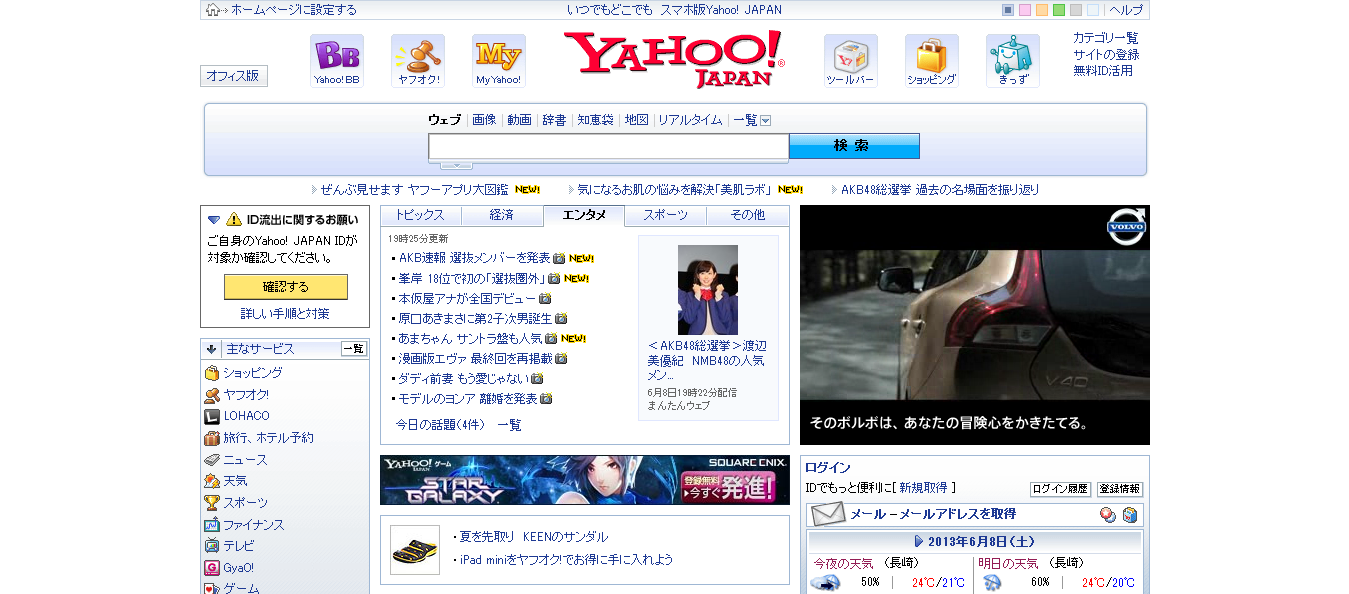The height and width of the screenshot is (594, 1349).
Task: Click the 登録情報 button
Action: click(1120, 489)
